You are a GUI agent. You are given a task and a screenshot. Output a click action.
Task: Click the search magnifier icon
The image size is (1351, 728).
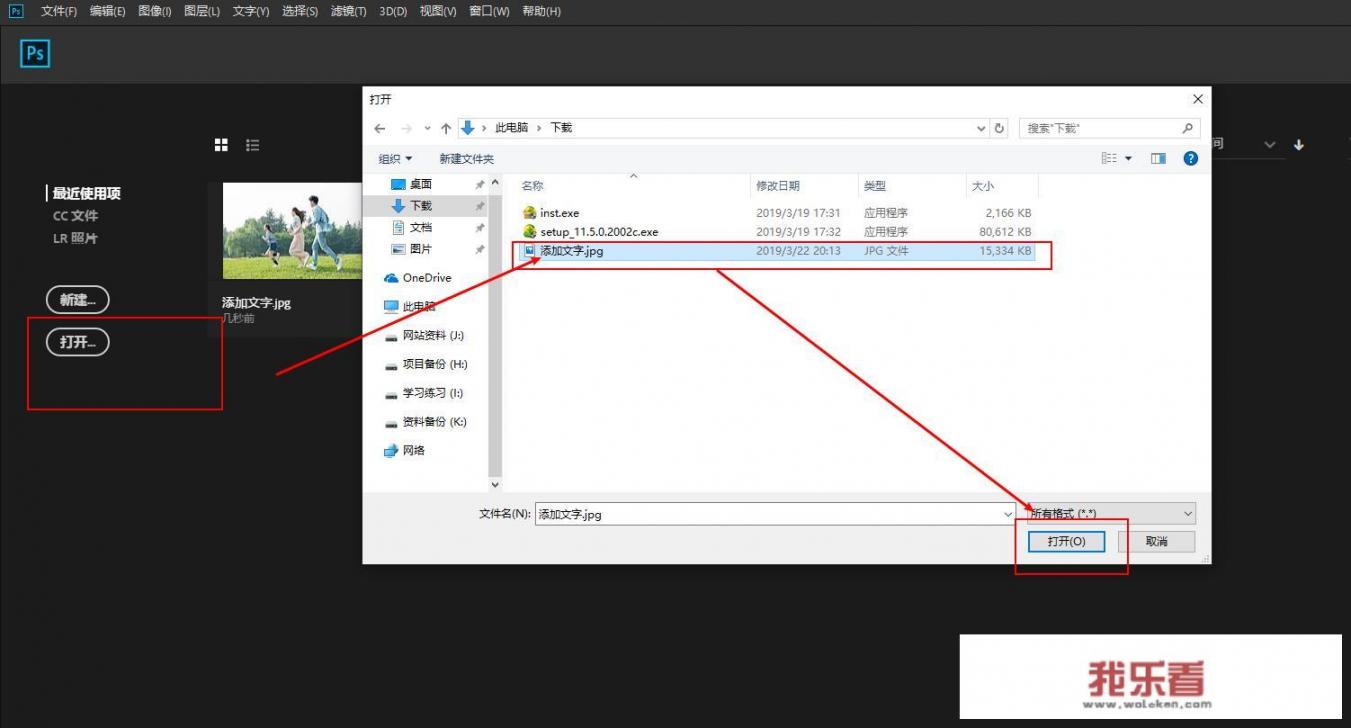(x=1188, y=128)
